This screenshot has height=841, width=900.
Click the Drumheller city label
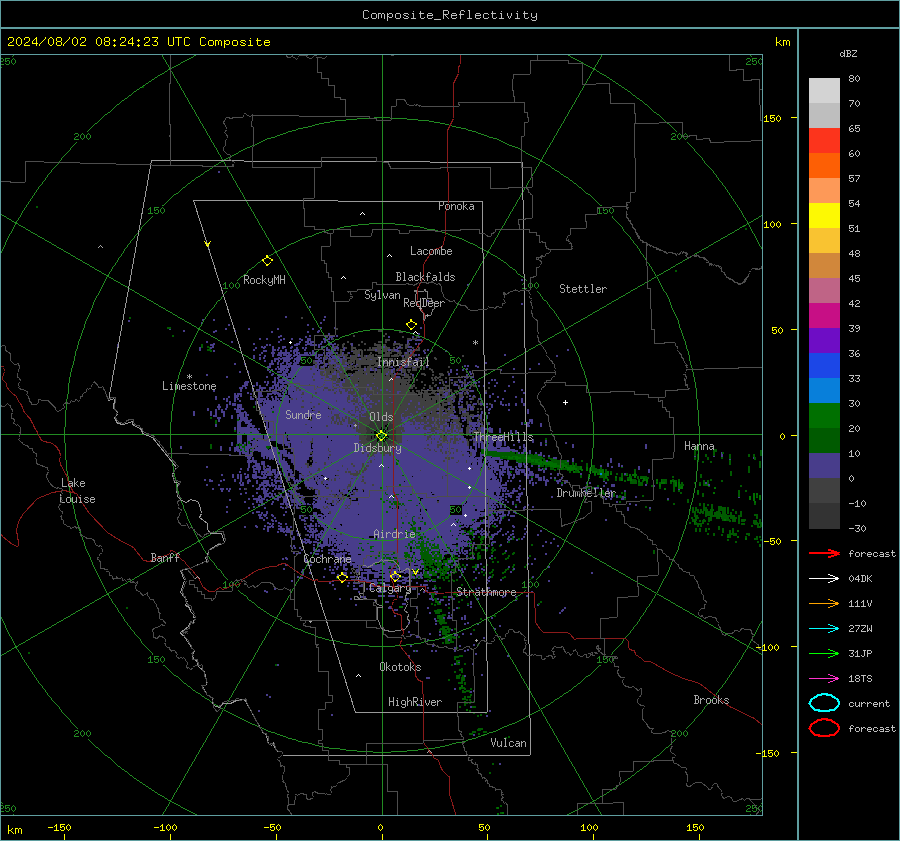(x=586, y=493)
